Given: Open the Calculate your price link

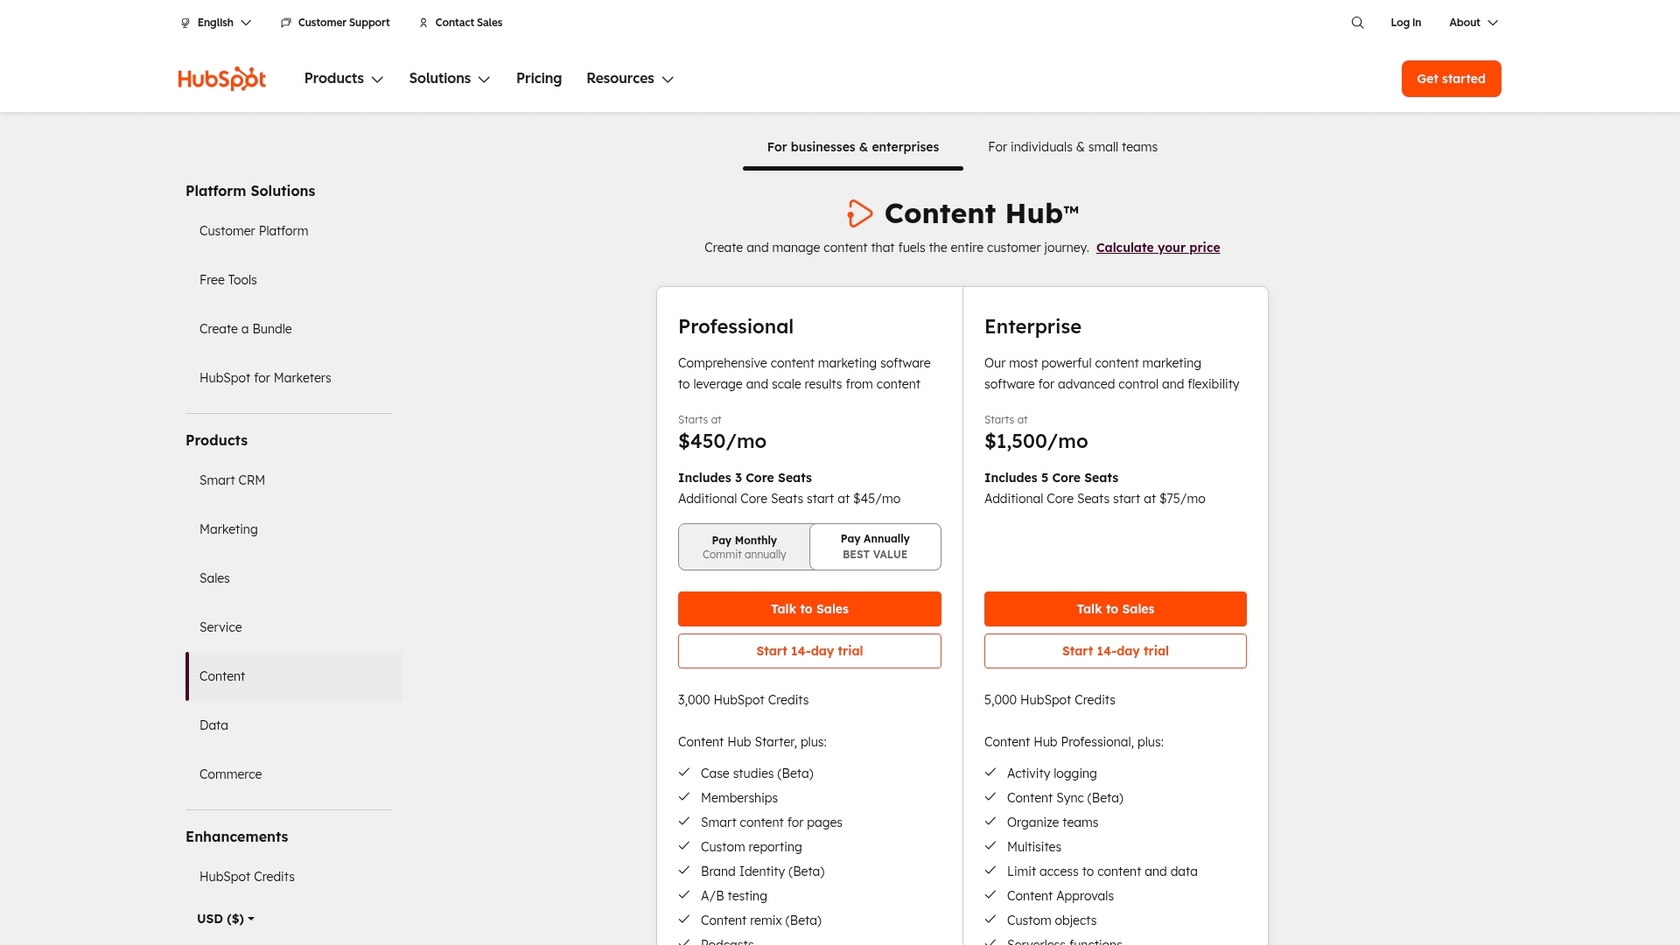Looking at the screenshot, I should tap(1157, 247).
